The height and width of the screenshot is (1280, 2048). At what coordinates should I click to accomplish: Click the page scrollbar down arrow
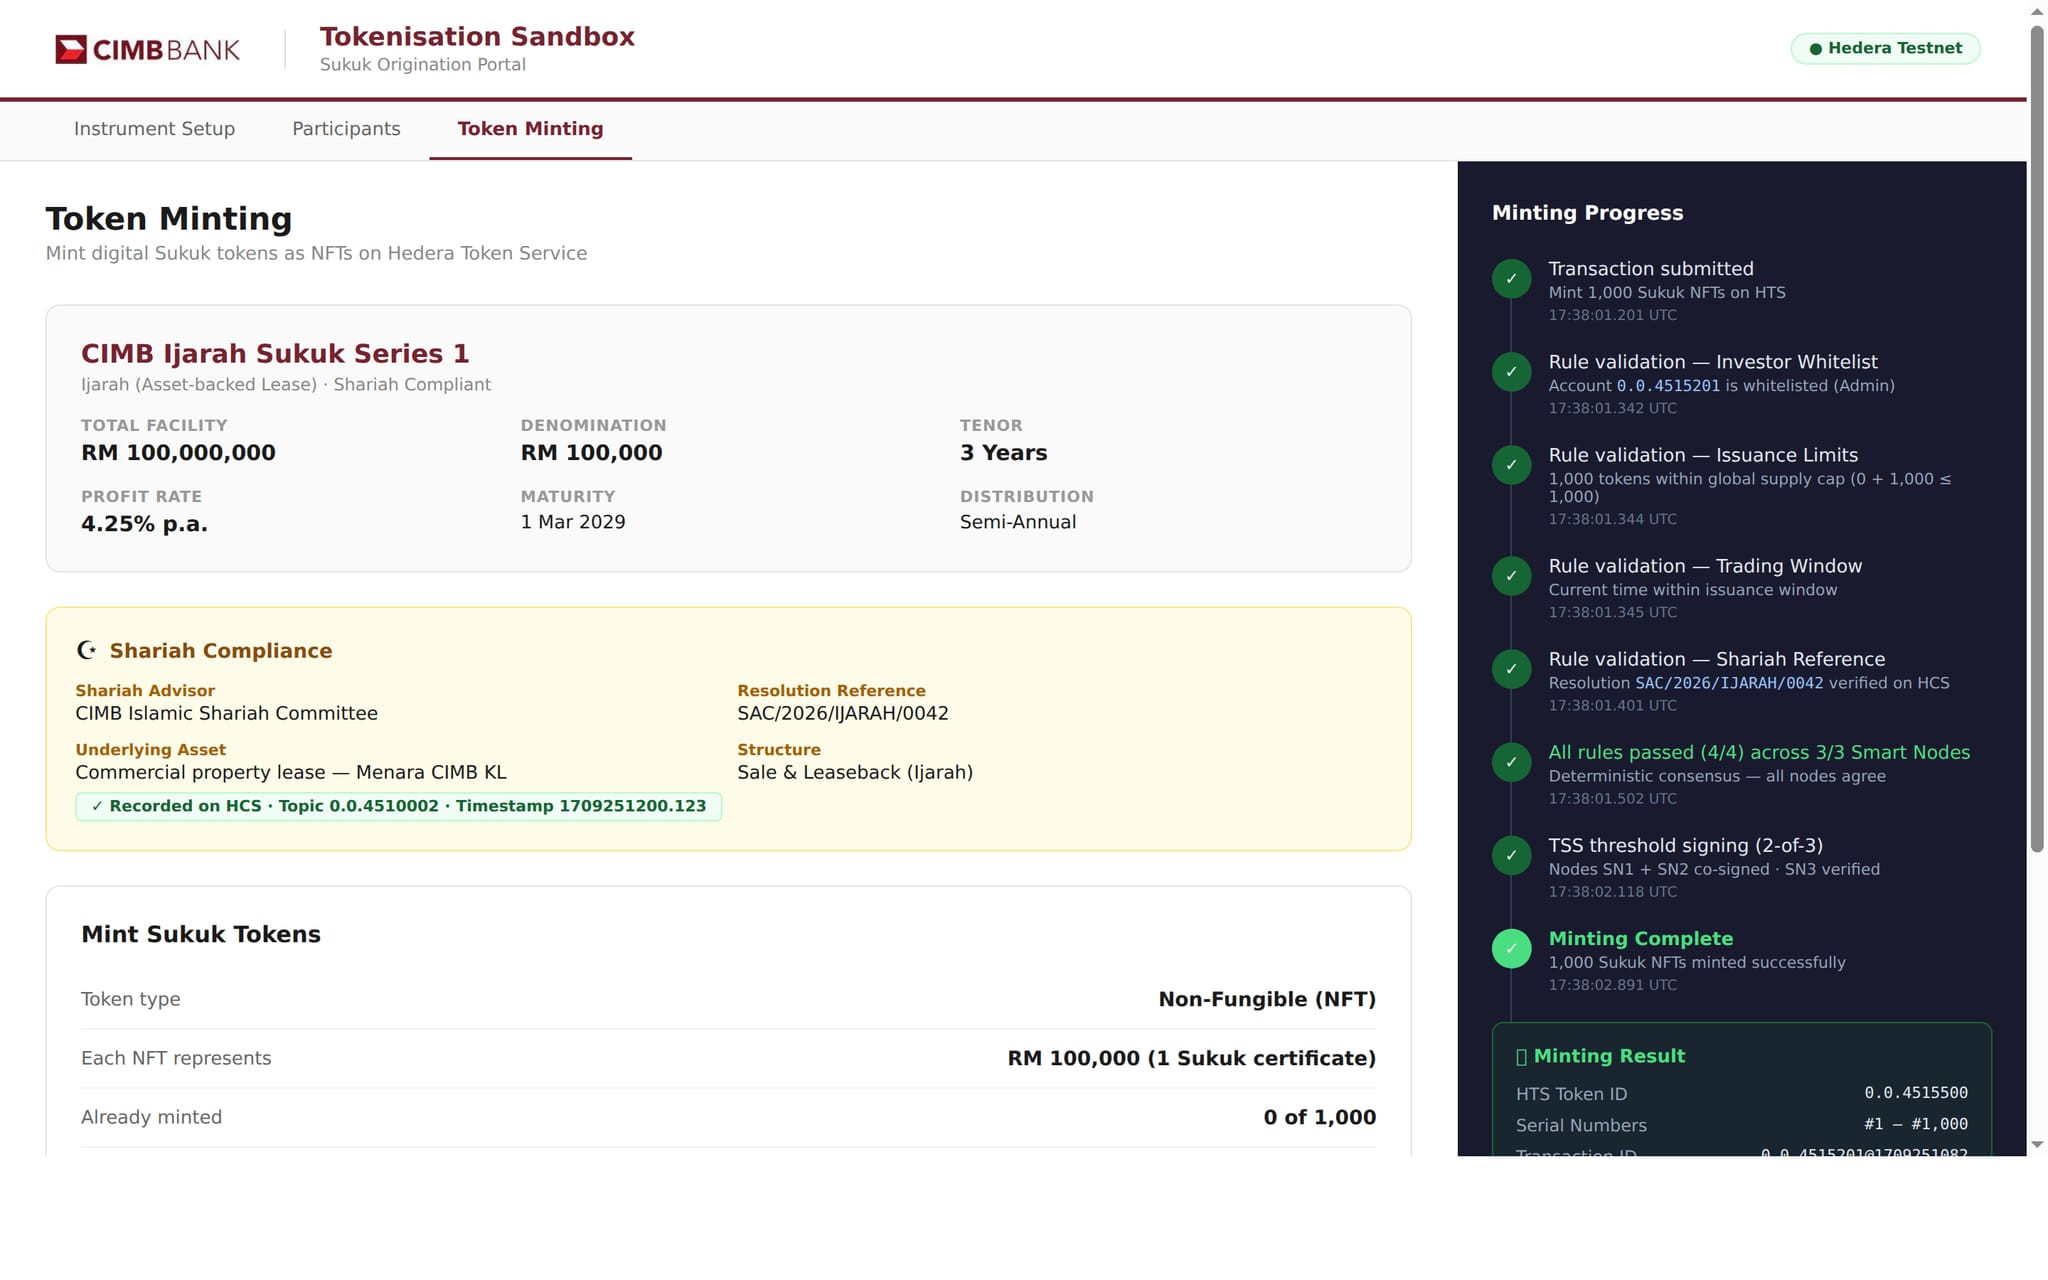[x=2037, y=1144]
